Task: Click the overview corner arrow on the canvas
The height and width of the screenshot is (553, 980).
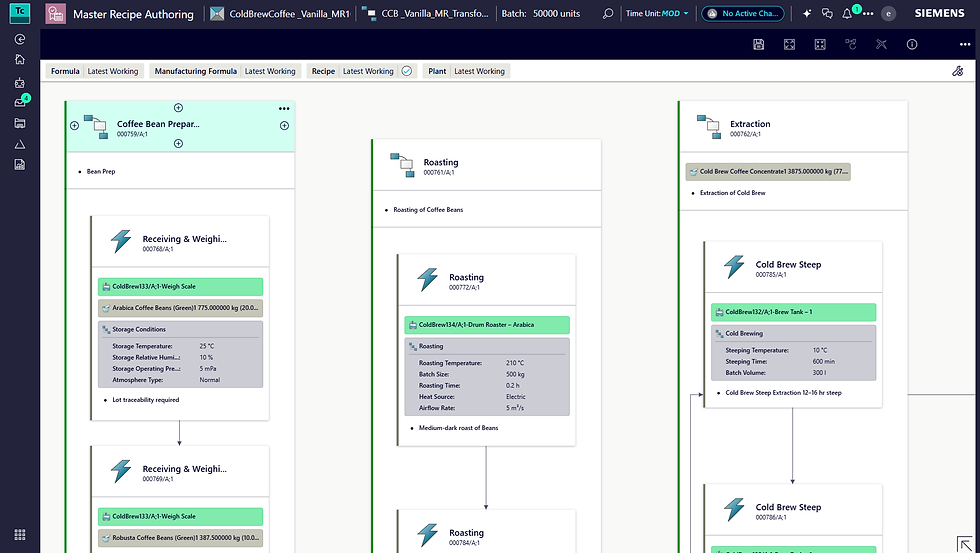Action: (x=965, y=544)
